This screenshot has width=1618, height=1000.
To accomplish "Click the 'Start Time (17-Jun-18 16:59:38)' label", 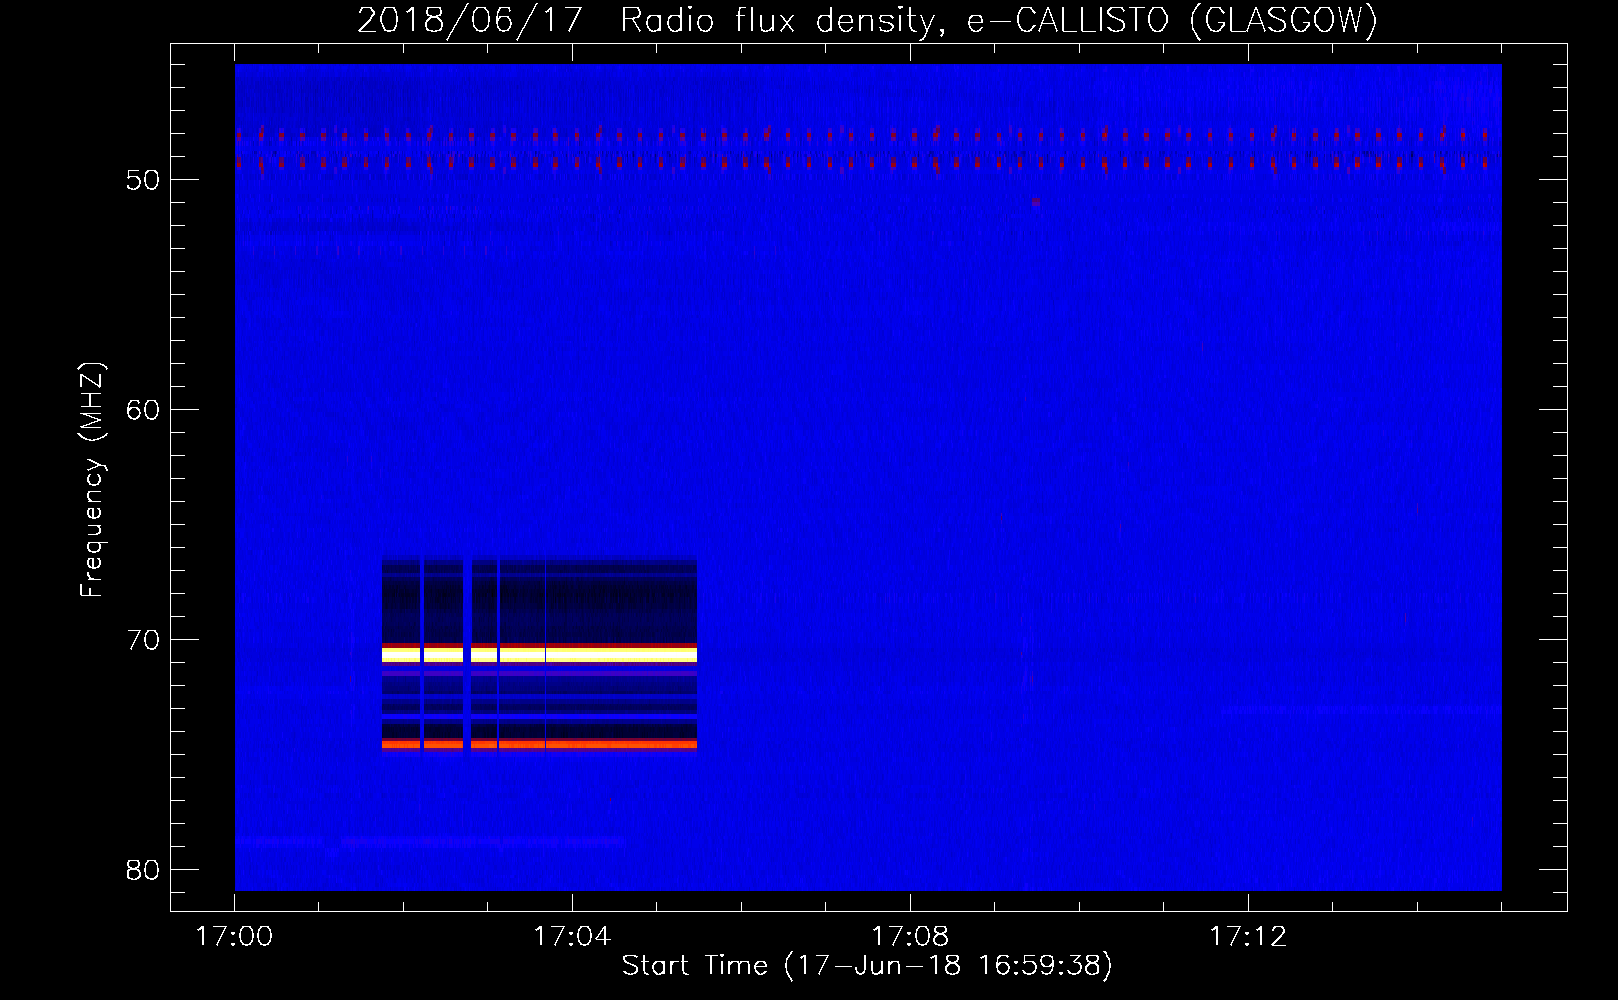I will tap(867, 966).
